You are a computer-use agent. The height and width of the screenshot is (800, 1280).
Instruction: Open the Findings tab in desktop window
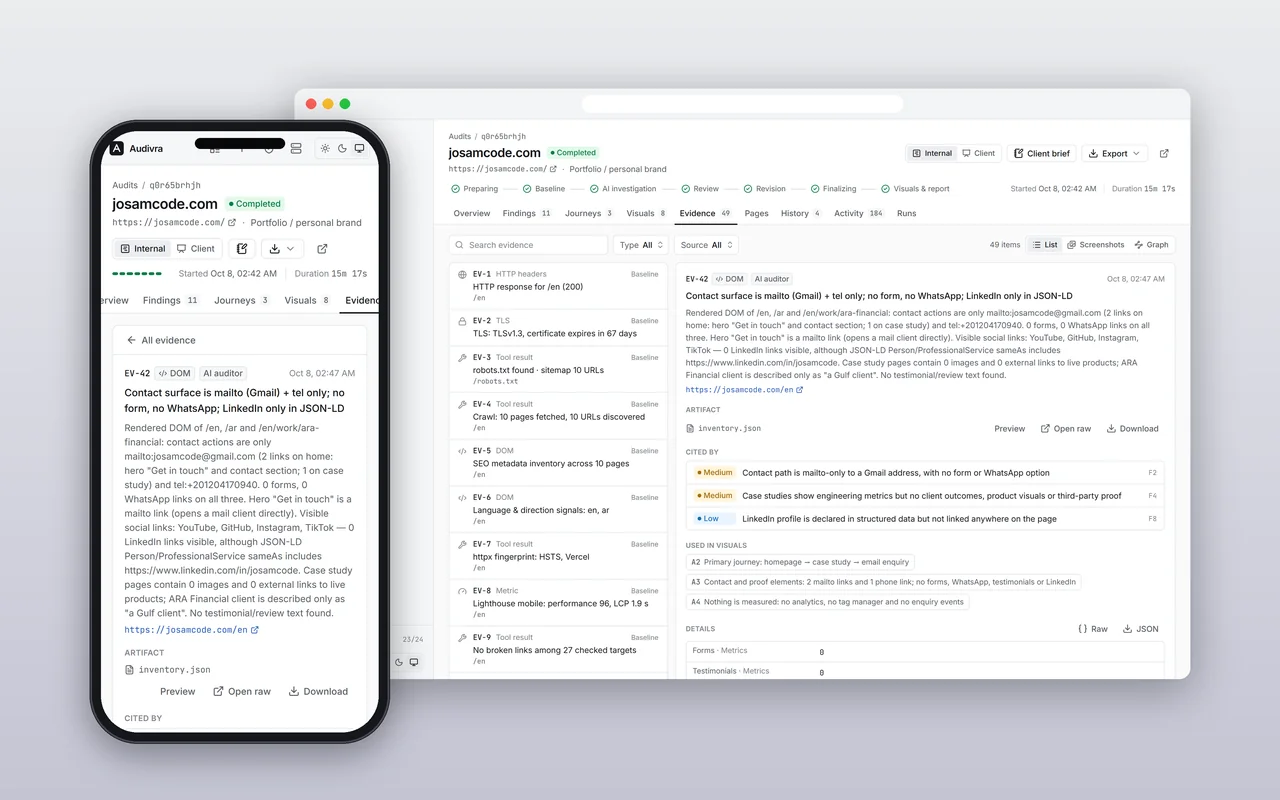[x=527, y=213]
